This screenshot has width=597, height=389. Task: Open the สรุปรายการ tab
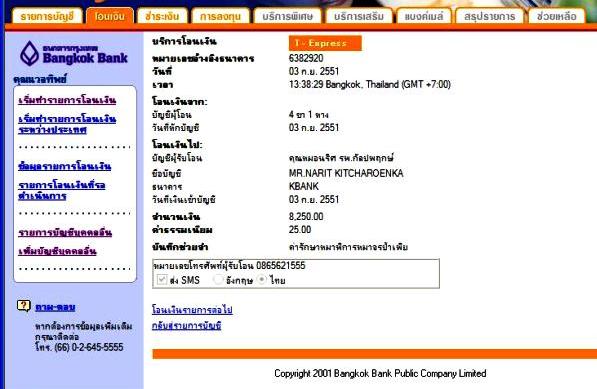tap(490, 16)
